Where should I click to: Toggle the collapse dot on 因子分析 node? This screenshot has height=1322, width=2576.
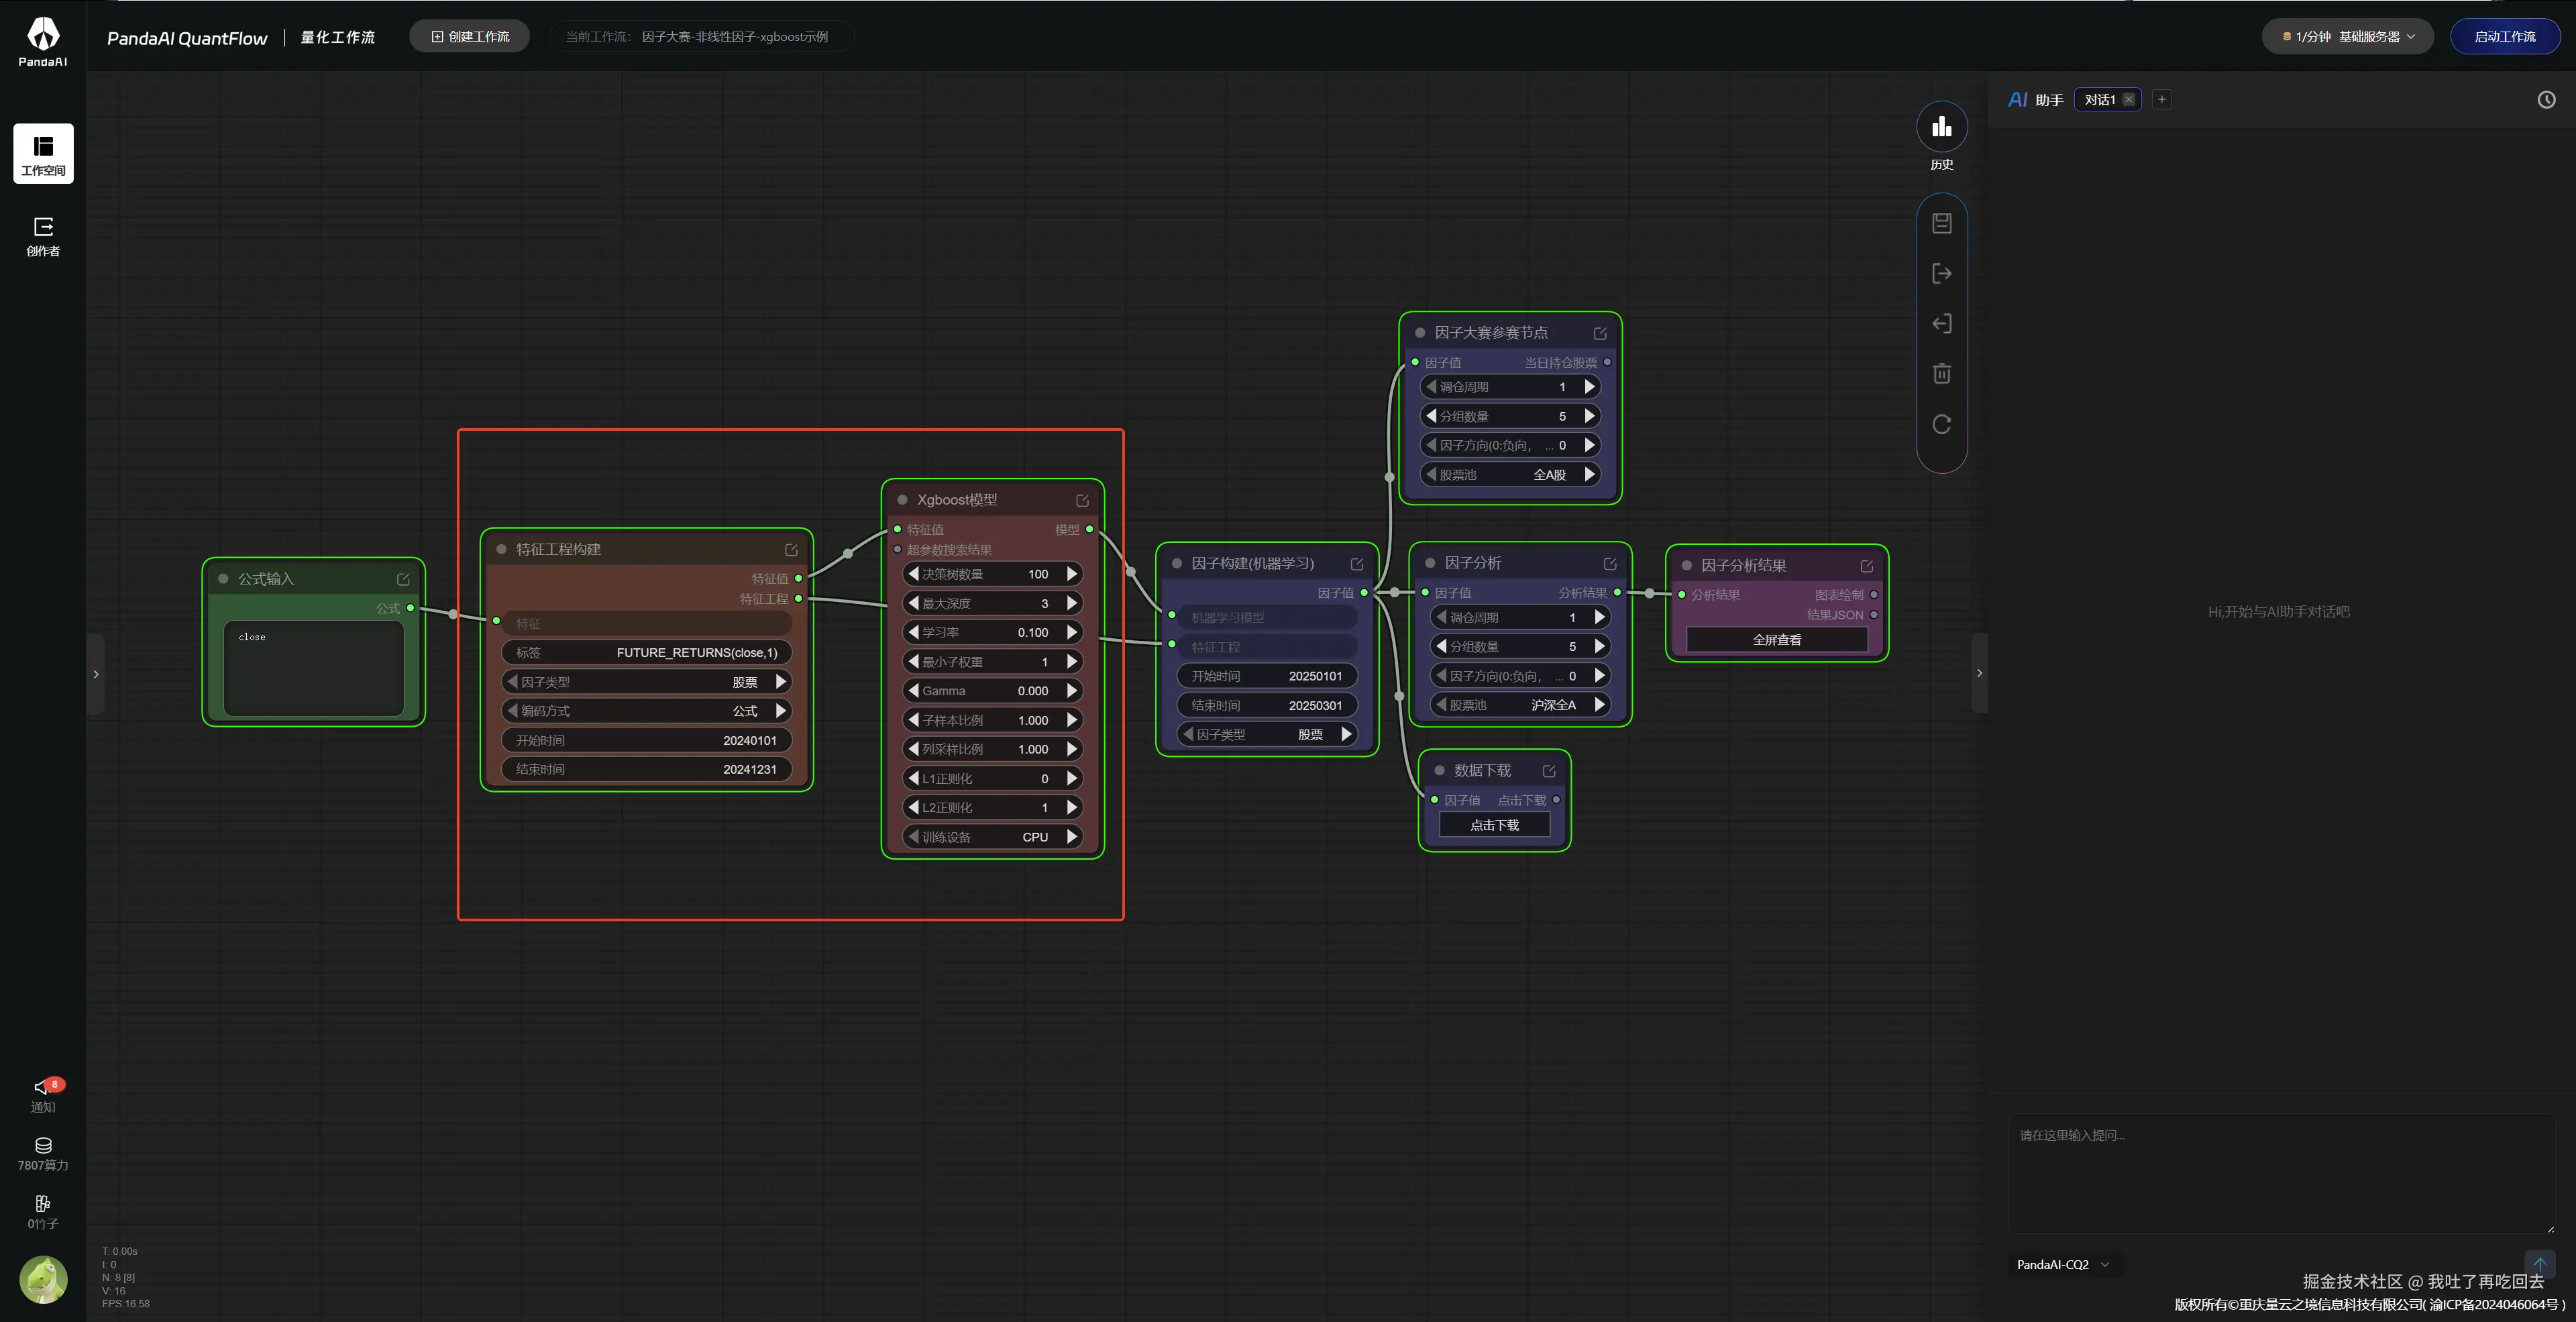pyautogui.click(x=1430, y=563)
